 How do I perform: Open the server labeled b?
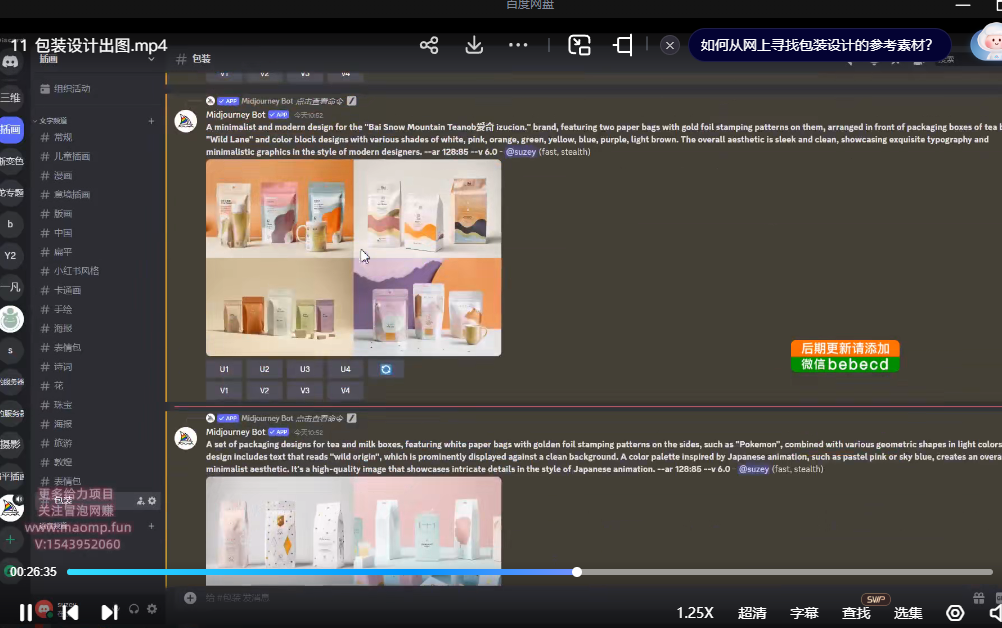pyautogui.click(x=10, y=224)
